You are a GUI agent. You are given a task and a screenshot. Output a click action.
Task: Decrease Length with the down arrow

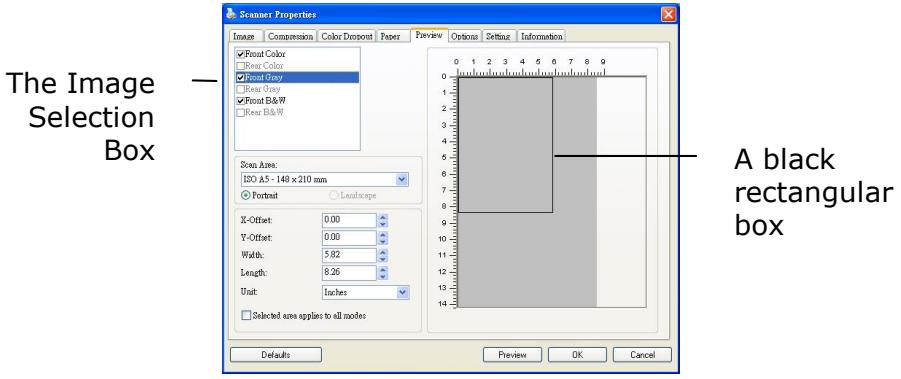click(384, 276)
